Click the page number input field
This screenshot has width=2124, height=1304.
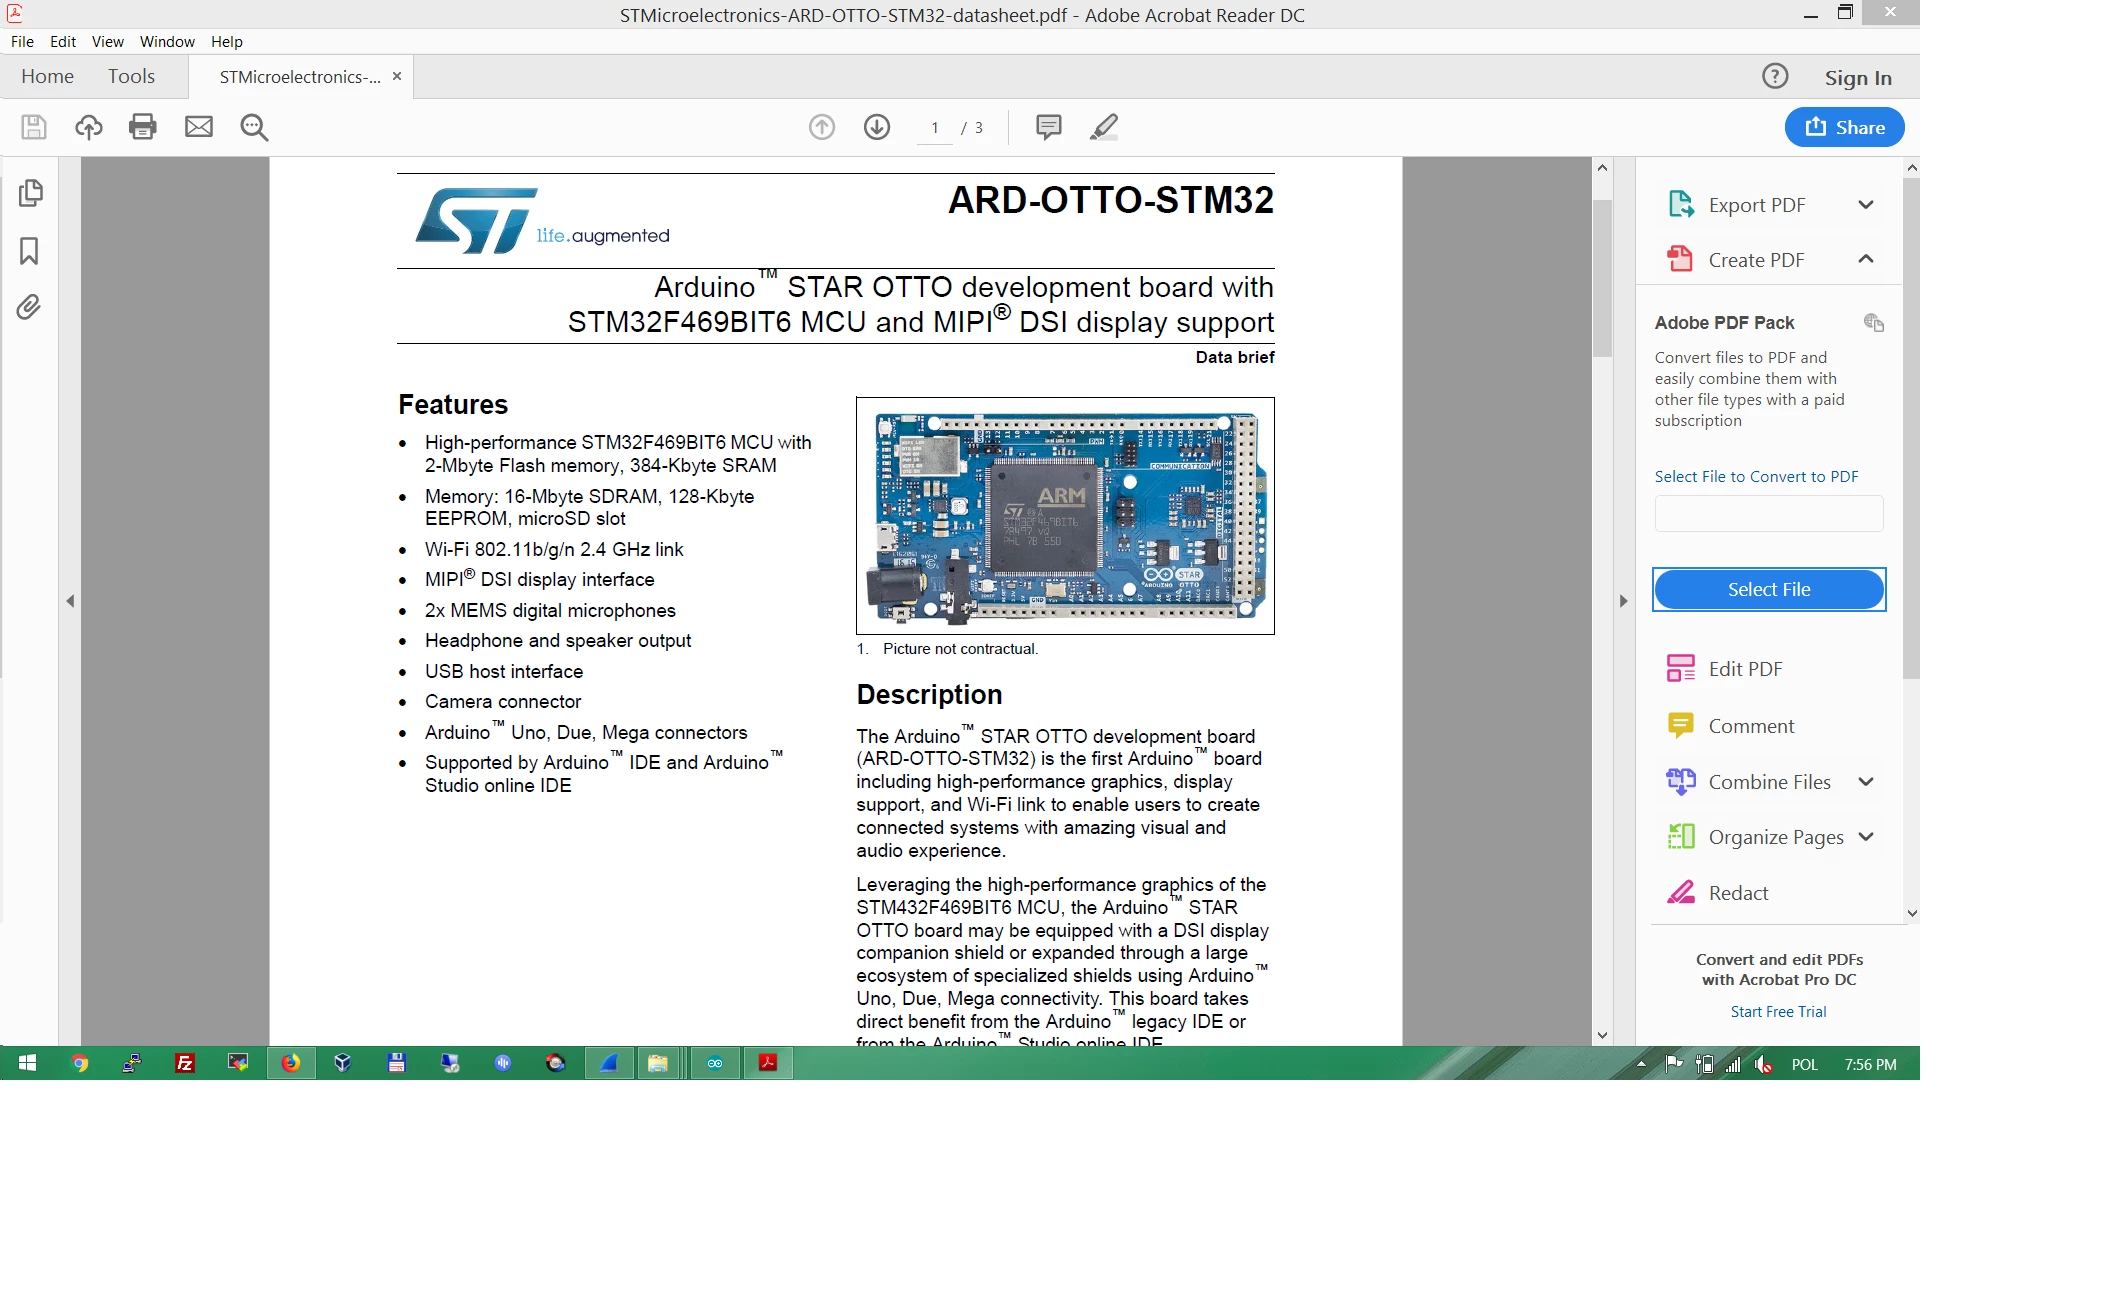(935, 128)
